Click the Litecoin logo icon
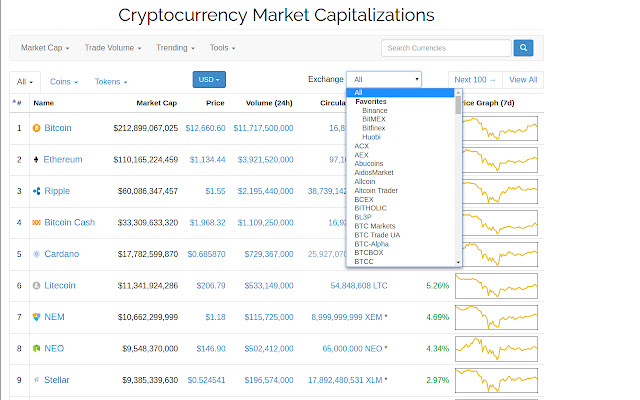The image size is (640, 400). (x=37, y=285)
